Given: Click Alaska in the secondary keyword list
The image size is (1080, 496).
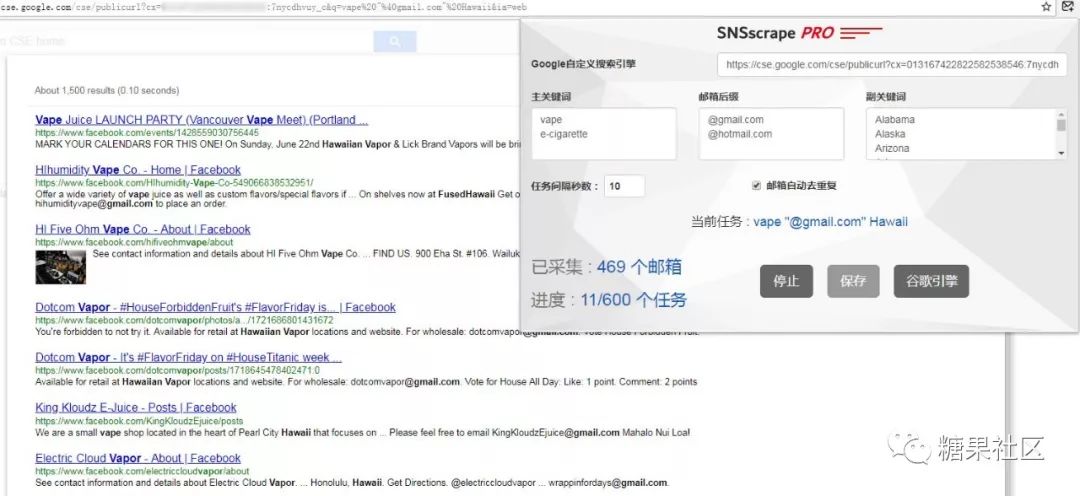Looking at the screenshot, I should coord(890,134).
